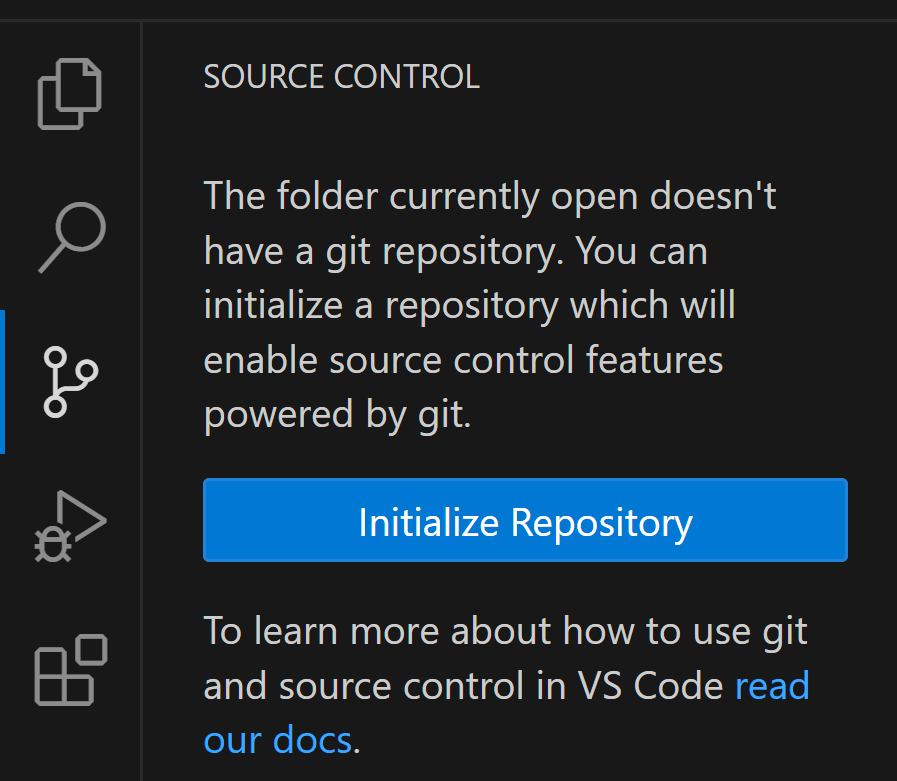The height and width of the screenshot is (781, 897).
Task: Start a git repo with the blue button
Action: (525, 520)
